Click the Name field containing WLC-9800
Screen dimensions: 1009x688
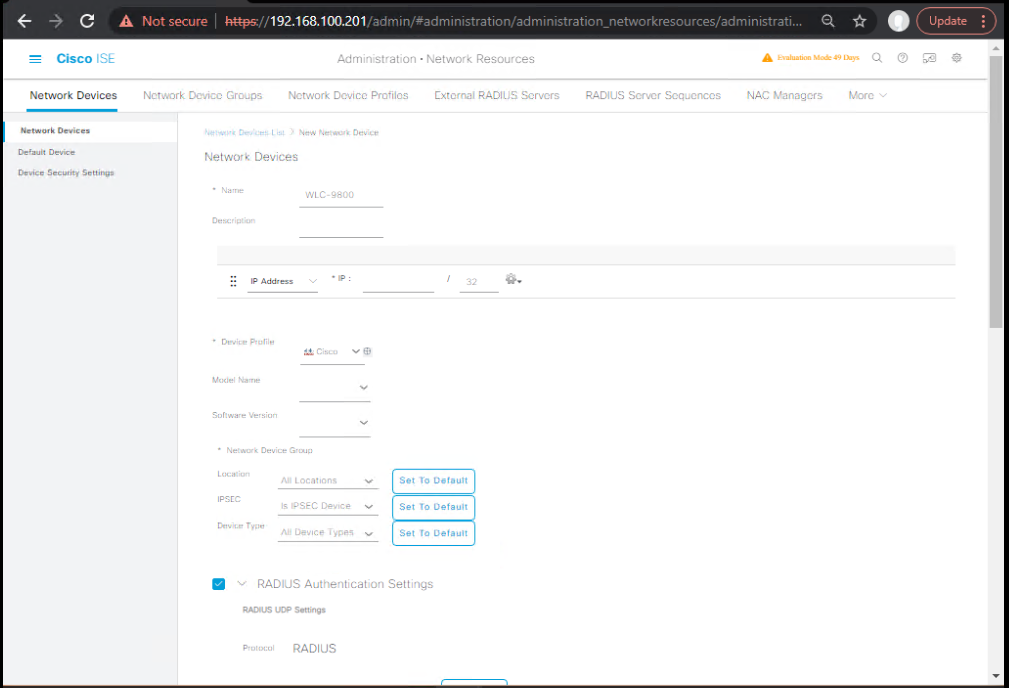coord(341,195)
